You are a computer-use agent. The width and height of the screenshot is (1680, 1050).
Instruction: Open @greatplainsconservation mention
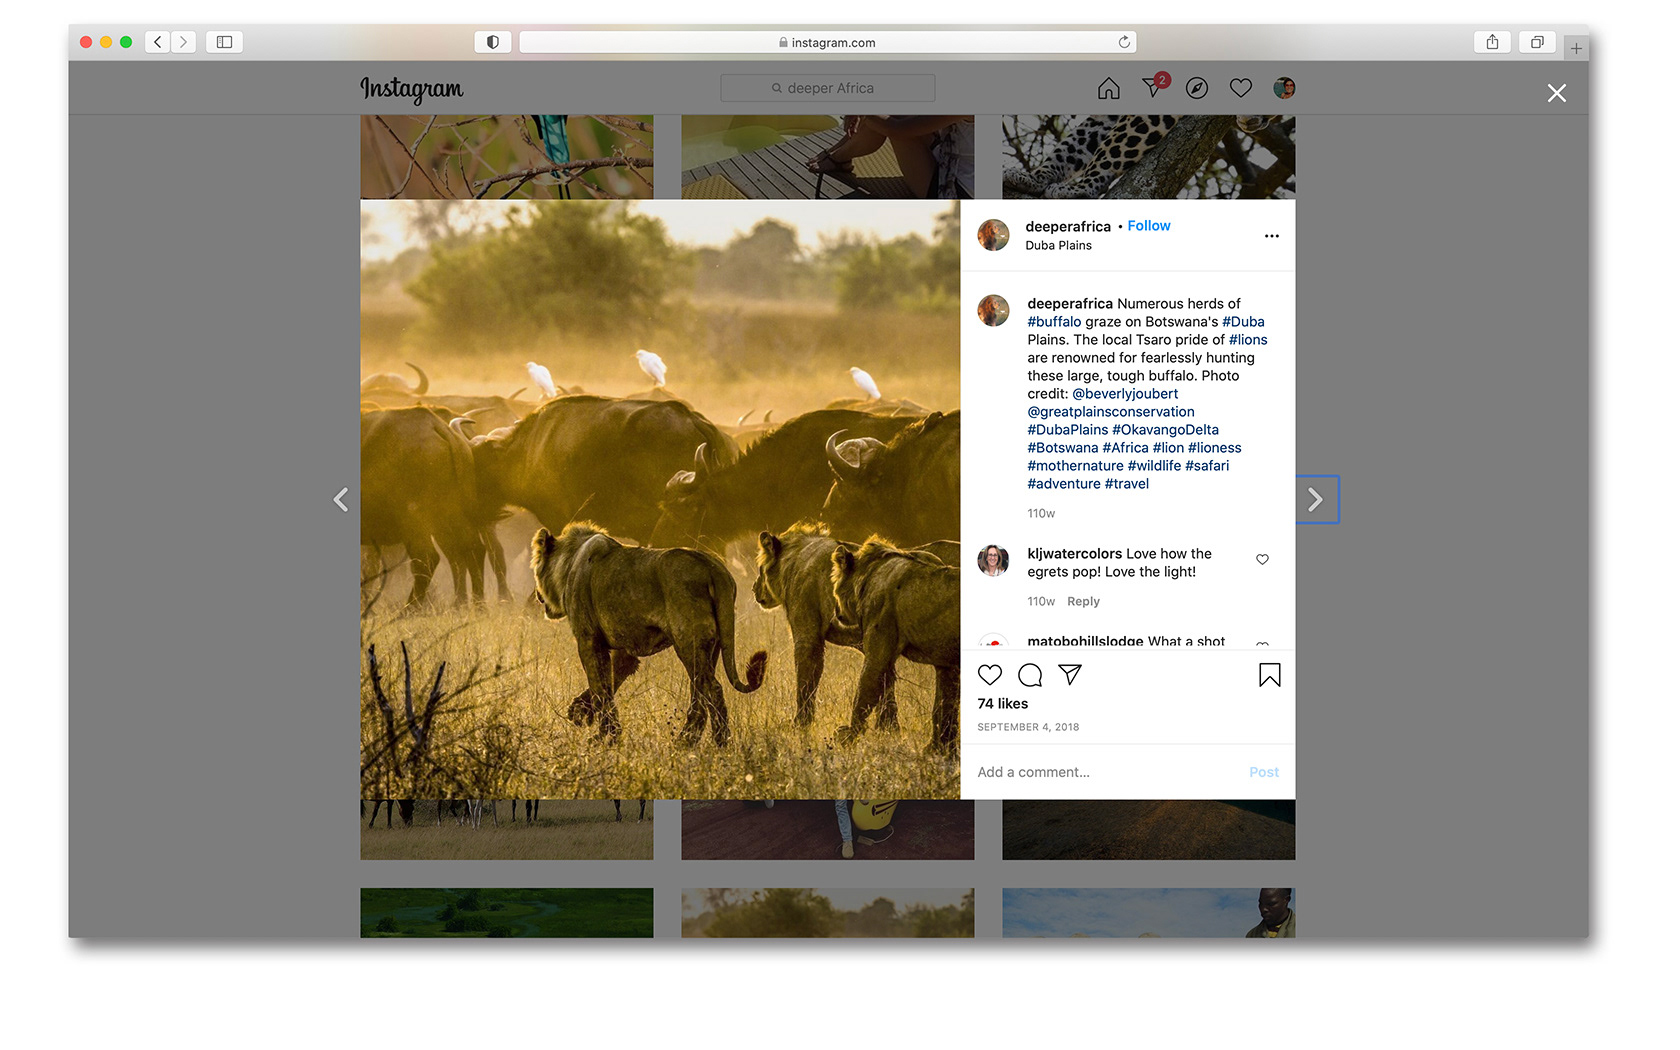click(1111, 412)
